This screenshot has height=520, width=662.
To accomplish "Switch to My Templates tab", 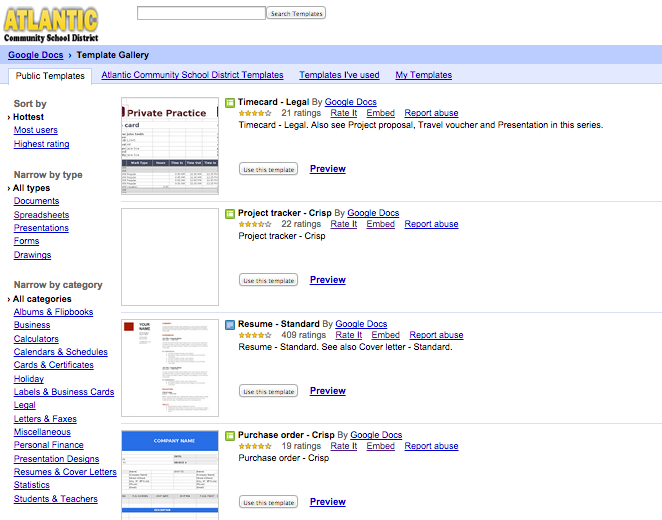I will coord(423,75).
